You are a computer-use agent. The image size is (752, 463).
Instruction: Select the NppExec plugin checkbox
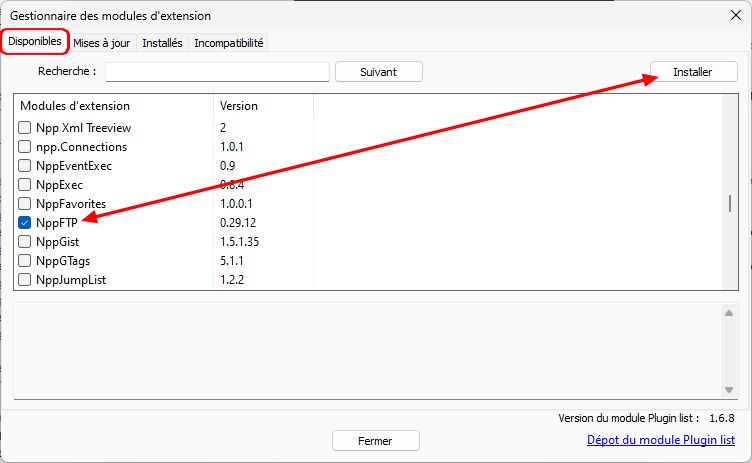(24, 185)
